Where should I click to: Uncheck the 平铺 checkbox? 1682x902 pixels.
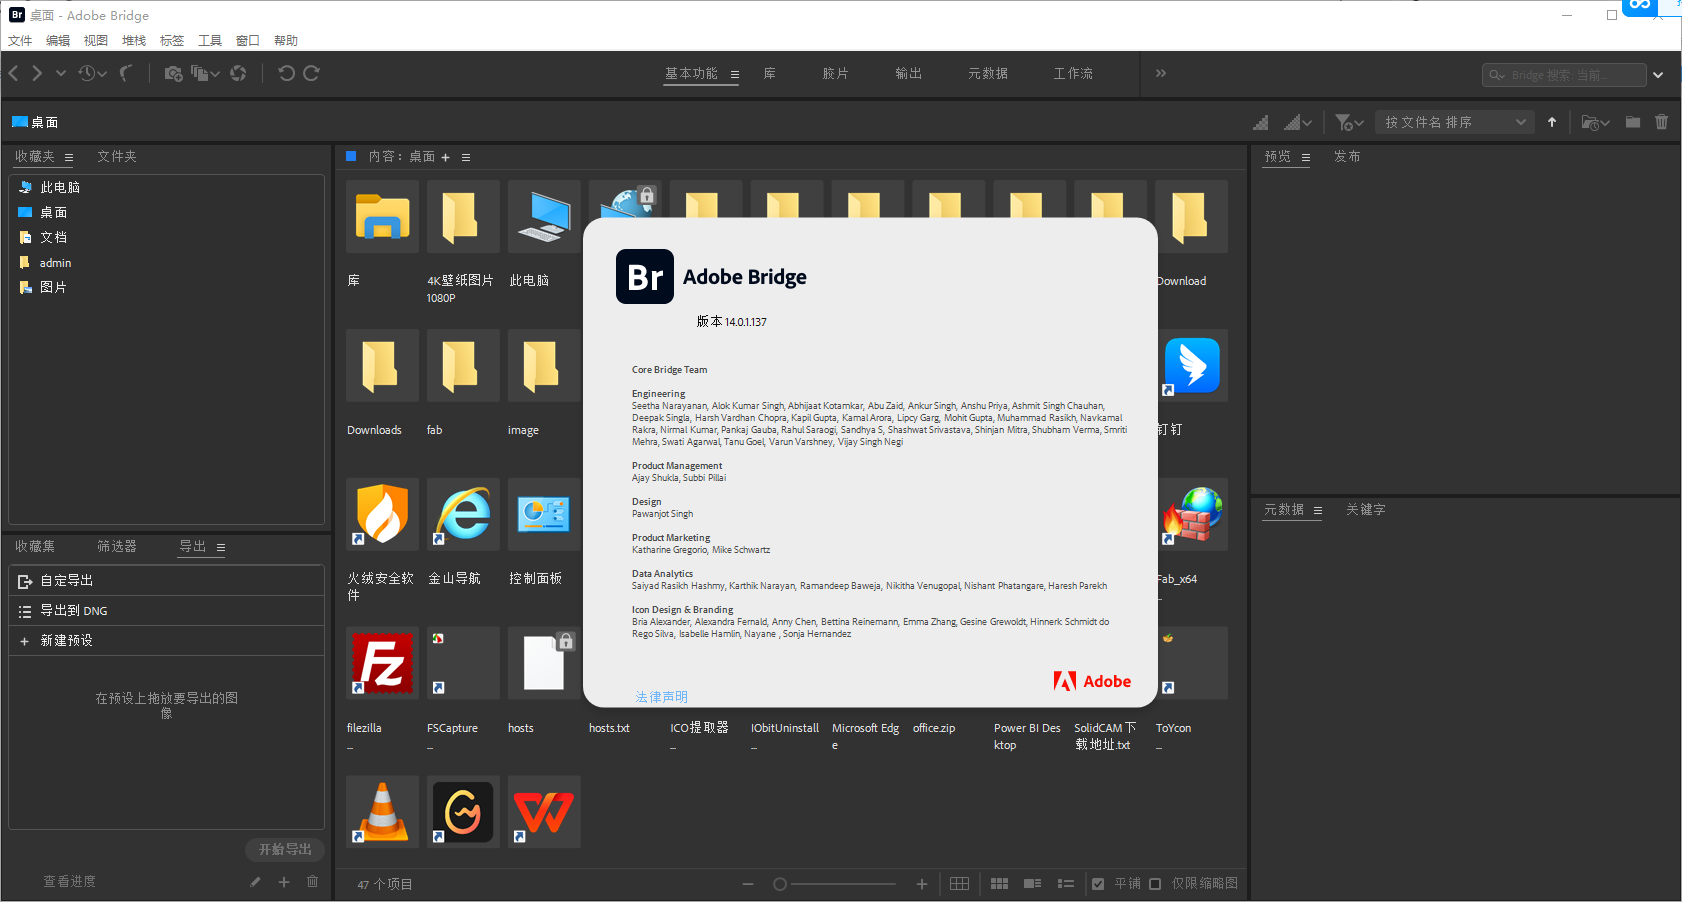[1098, 884]
